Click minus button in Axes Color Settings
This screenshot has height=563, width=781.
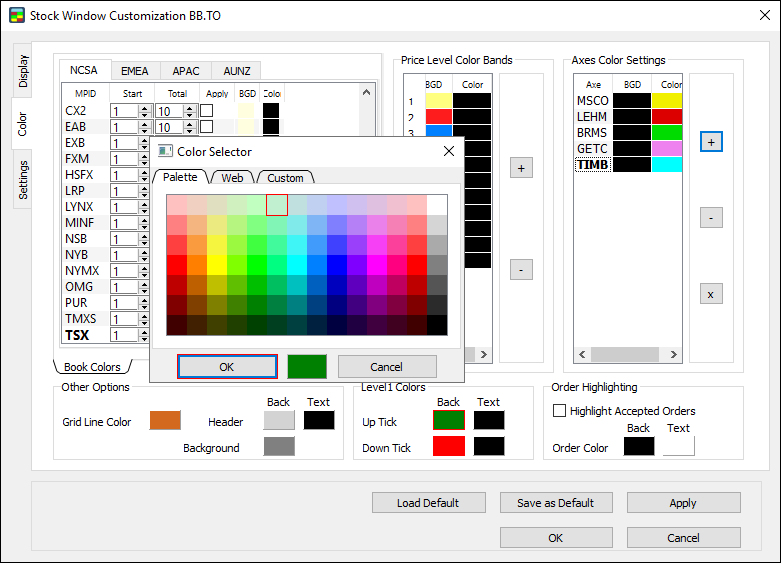710,217
